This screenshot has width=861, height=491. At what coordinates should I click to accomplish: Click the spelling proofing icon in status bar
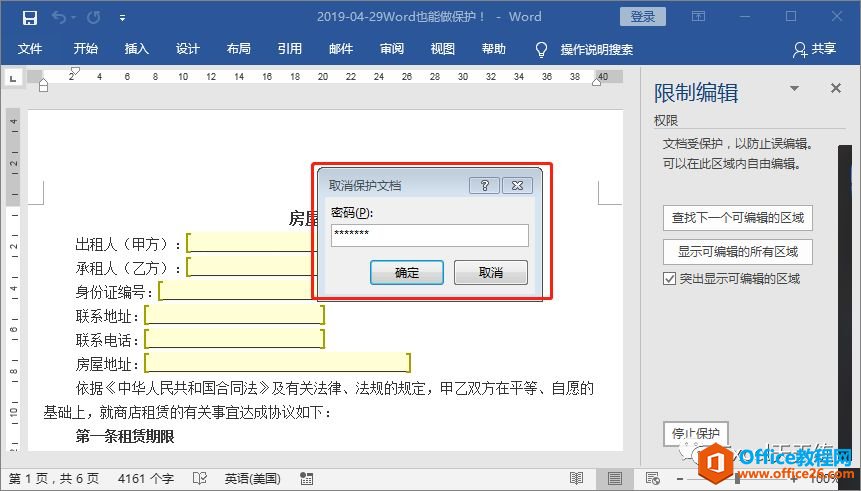pyautogui.click(x=200, y=478)
